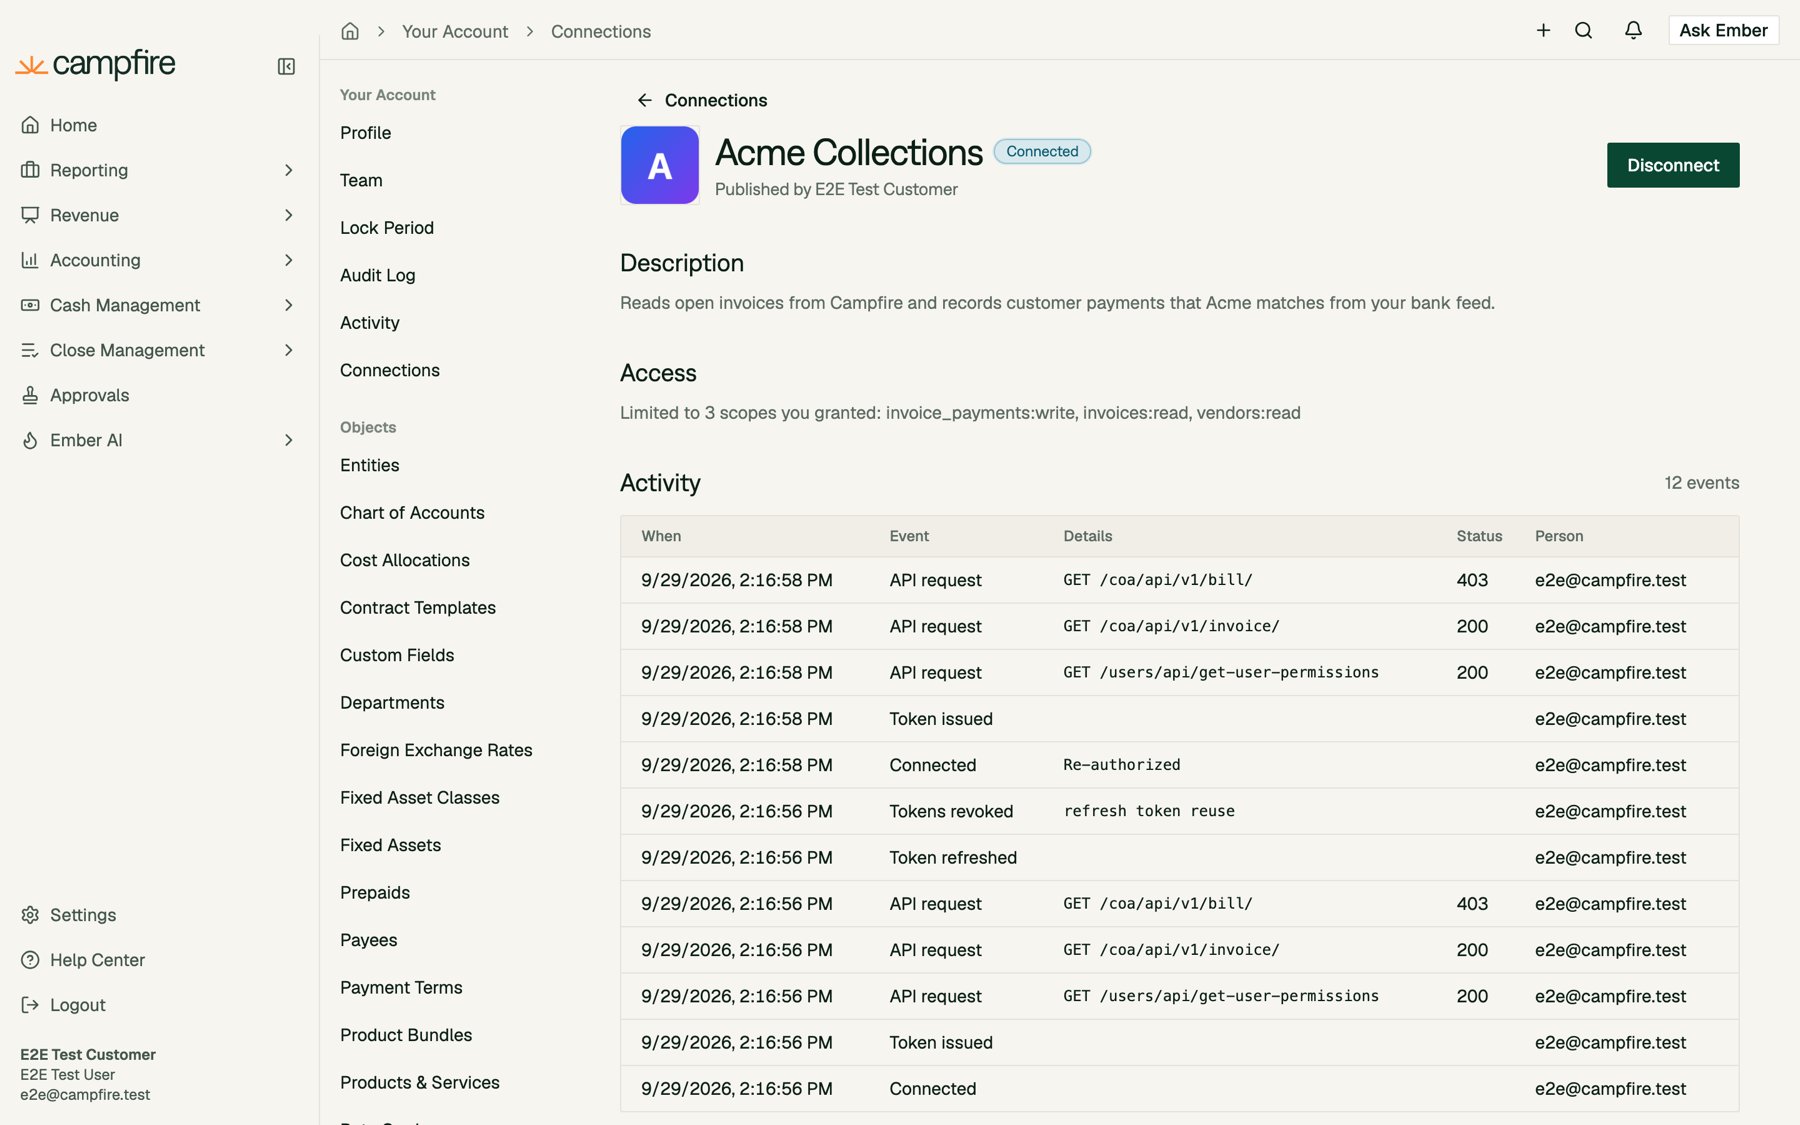
Task: Click the 'Token refreshed' event cell
Action: (x=953, y=858)
